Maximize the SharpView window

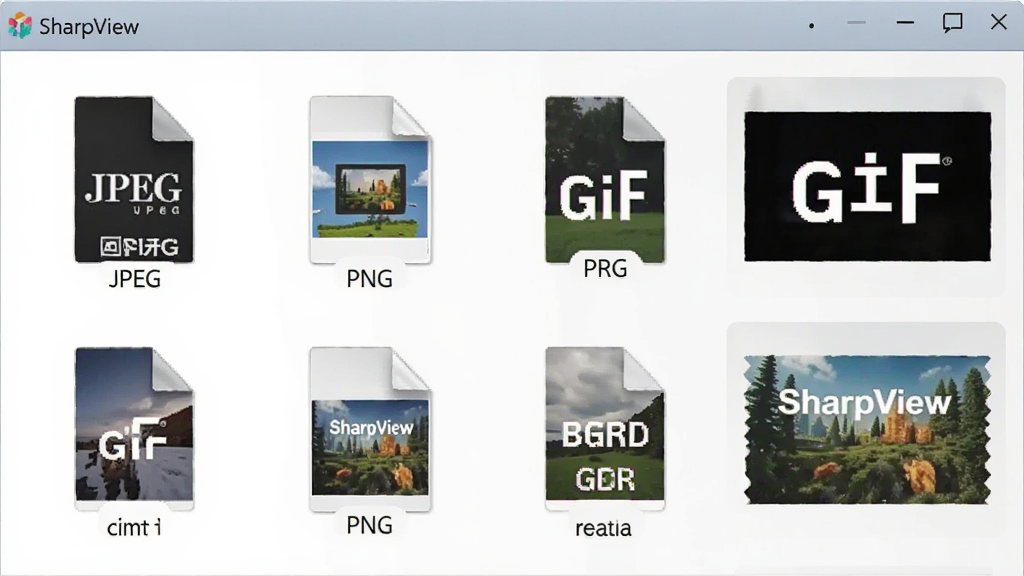point(952,23)
